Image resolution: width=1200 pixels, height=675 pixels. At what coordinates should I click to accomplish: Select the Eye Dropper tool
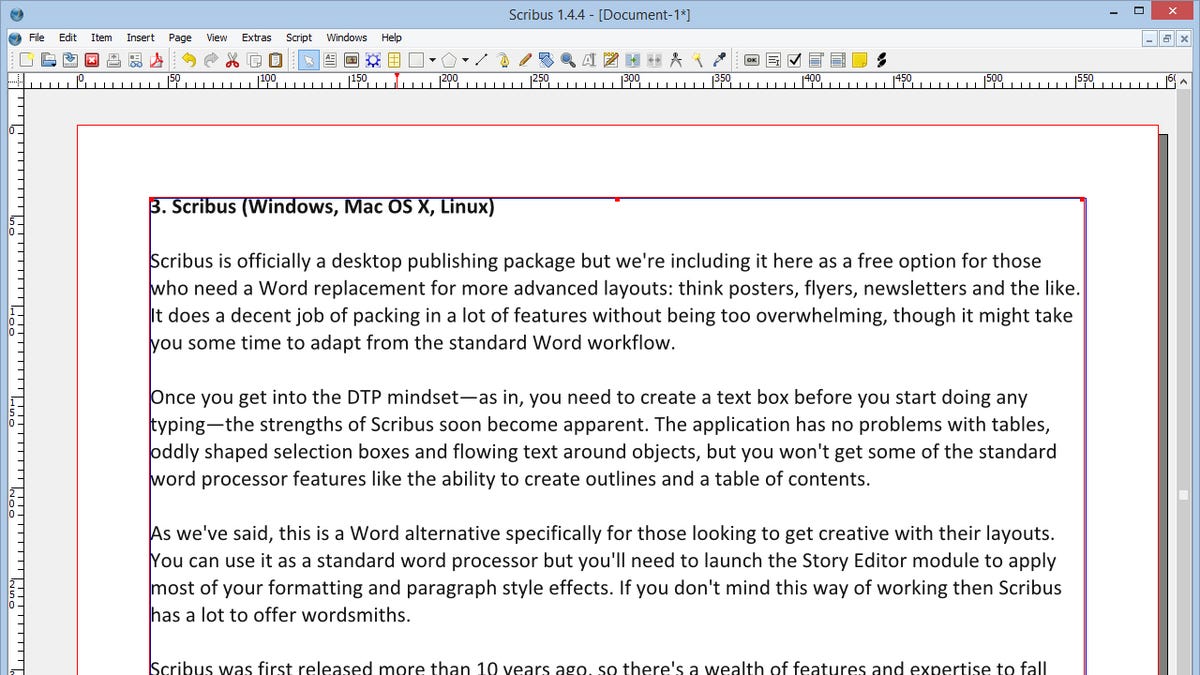[719, 60]
